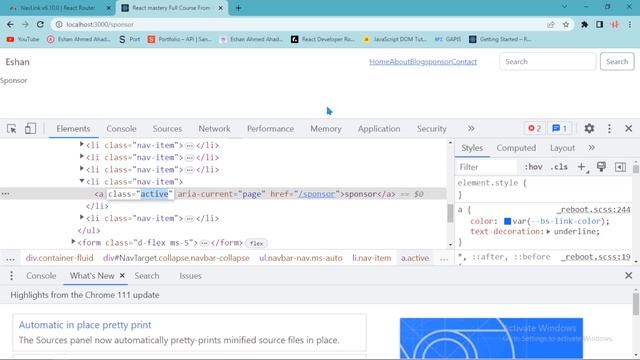Open drawer three-dot menu beside Console
Image resolution: width=640 pixels, height=360 pixels.
tap(11, 276)
